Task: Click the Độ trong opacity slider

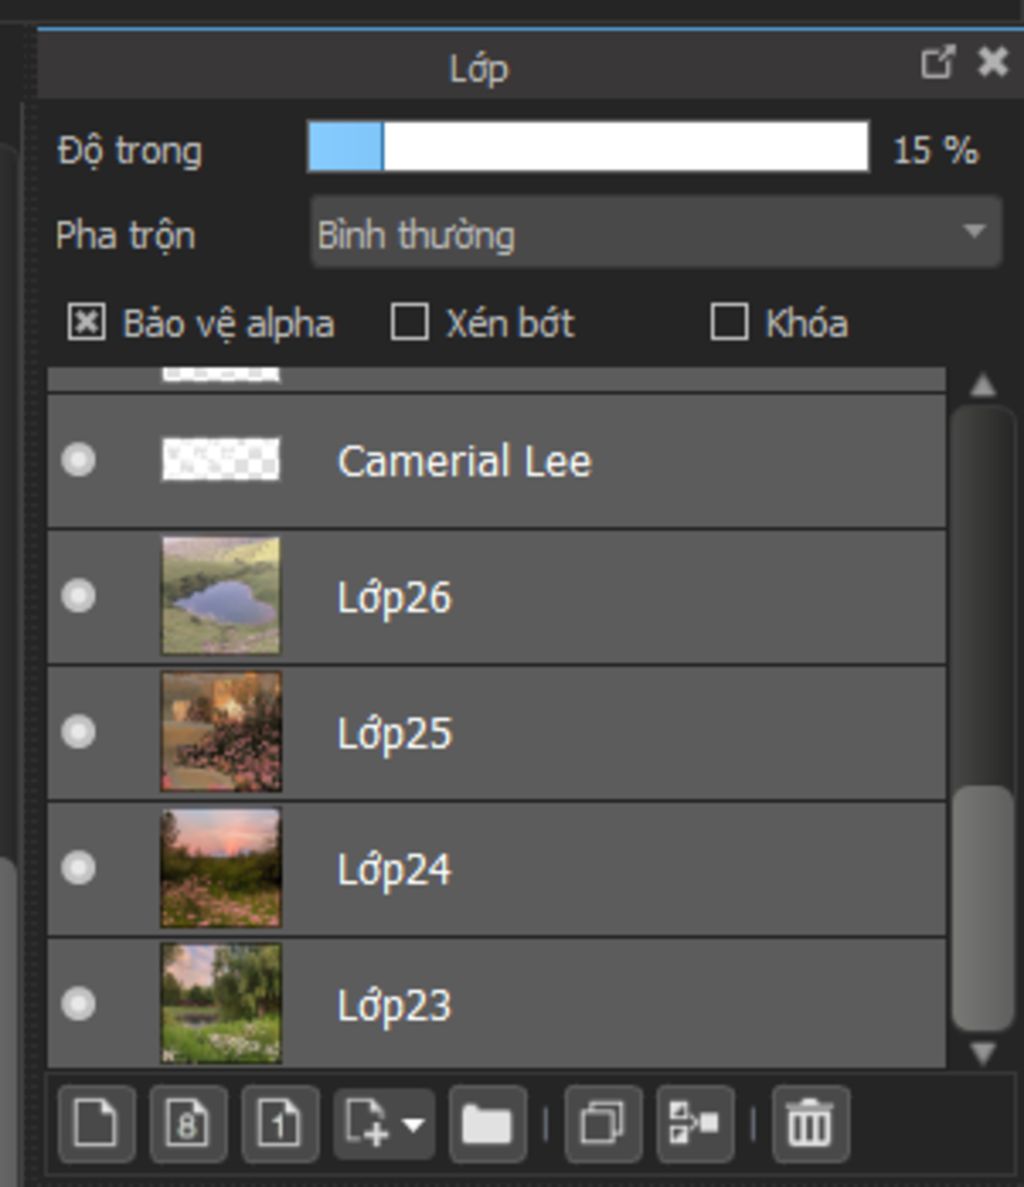Action: click(588, 147)
